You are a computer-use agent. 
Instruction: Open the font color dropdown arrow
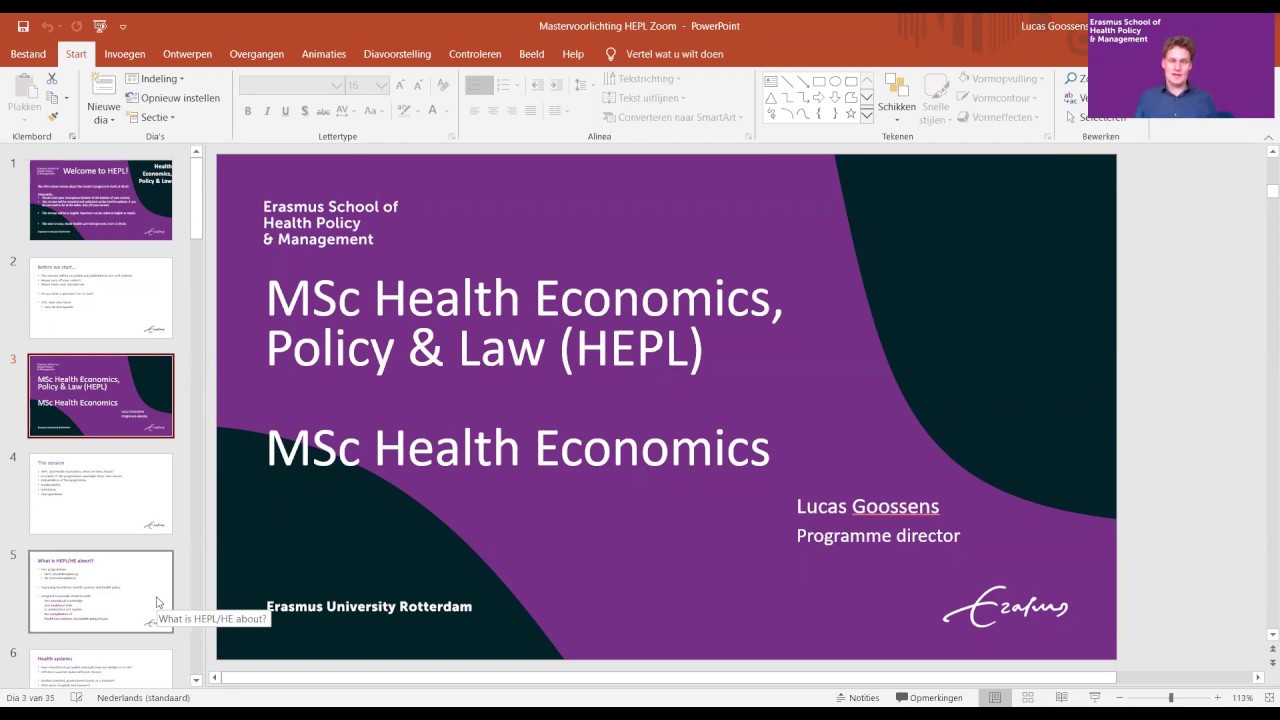coord(447,111)
